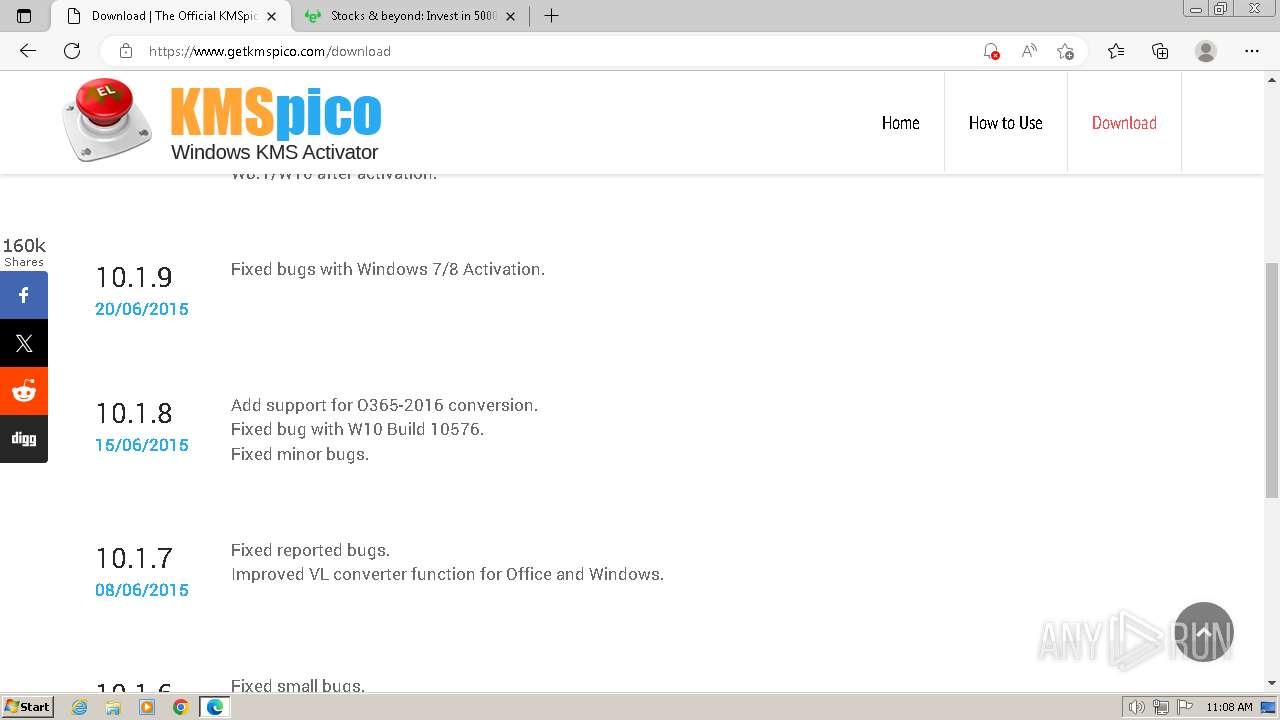Open Windows Media Player taskbar icon
The width and height of the screenshot is (1280, 720).
[147, 707]
